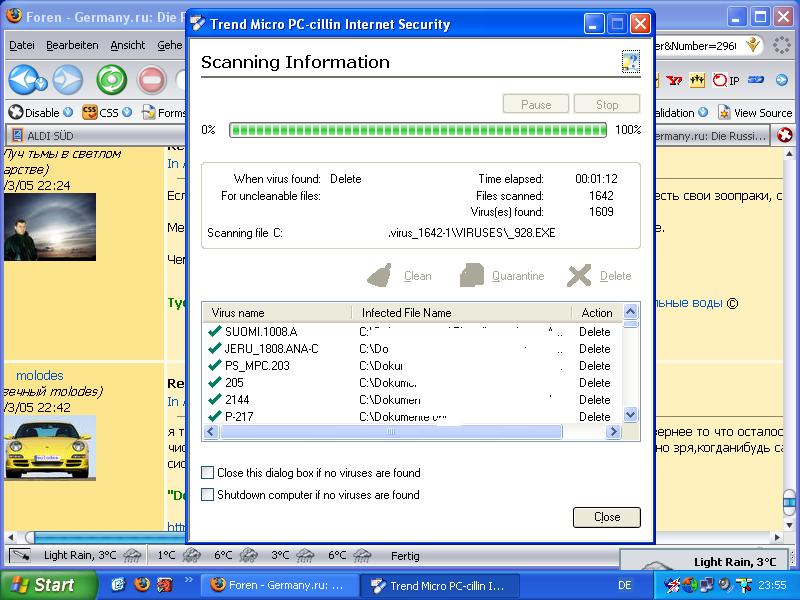The width and height of the screenshot is (800, 600).
Task: Click the red Yahoo bookmark icon
Action: [674, 80]
